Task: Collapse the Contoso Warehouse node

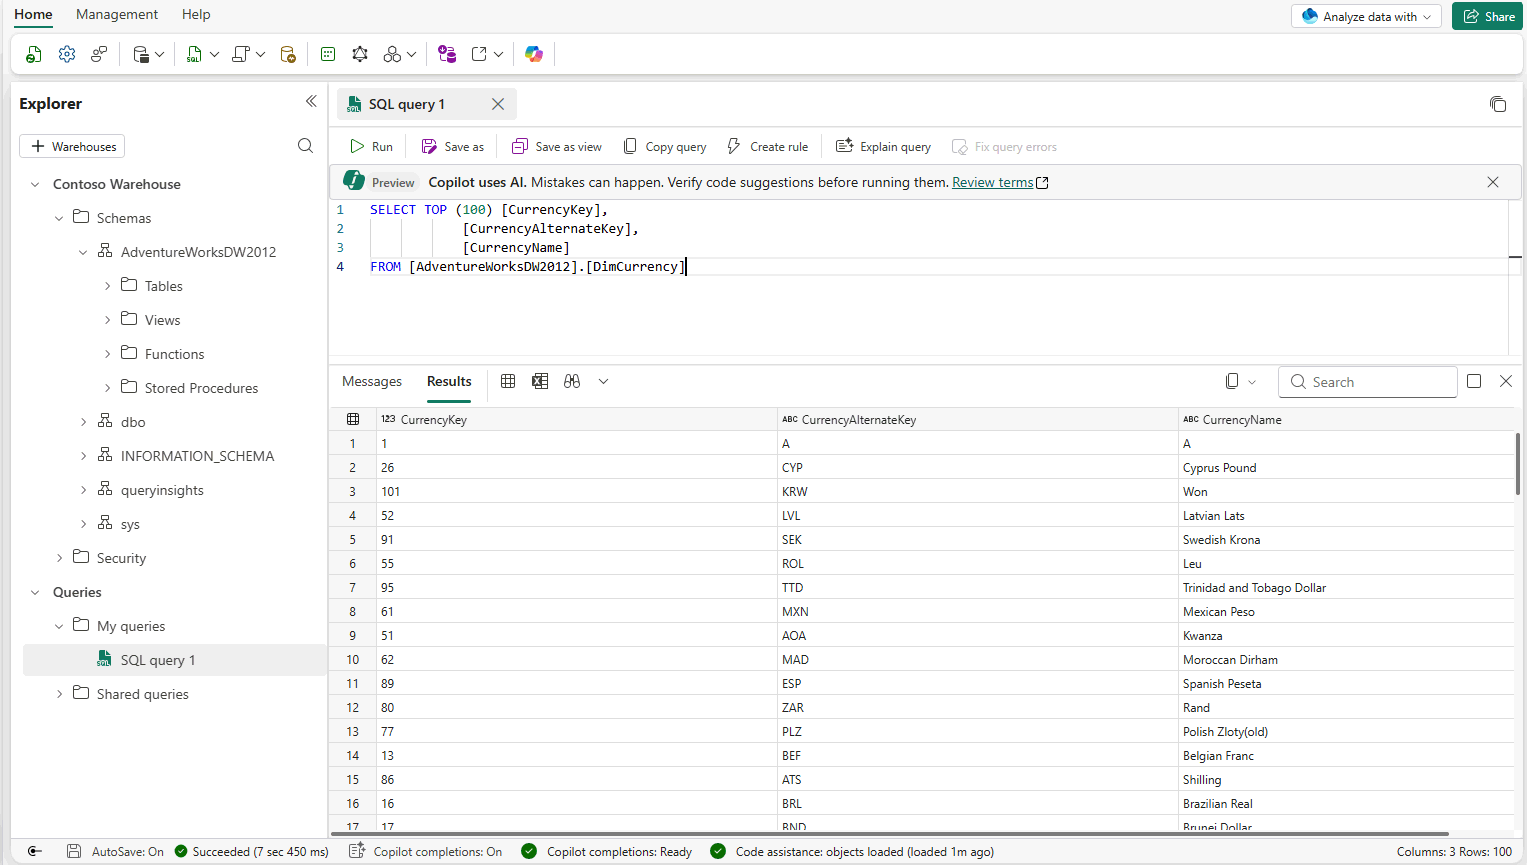Action: pos(35,184)
